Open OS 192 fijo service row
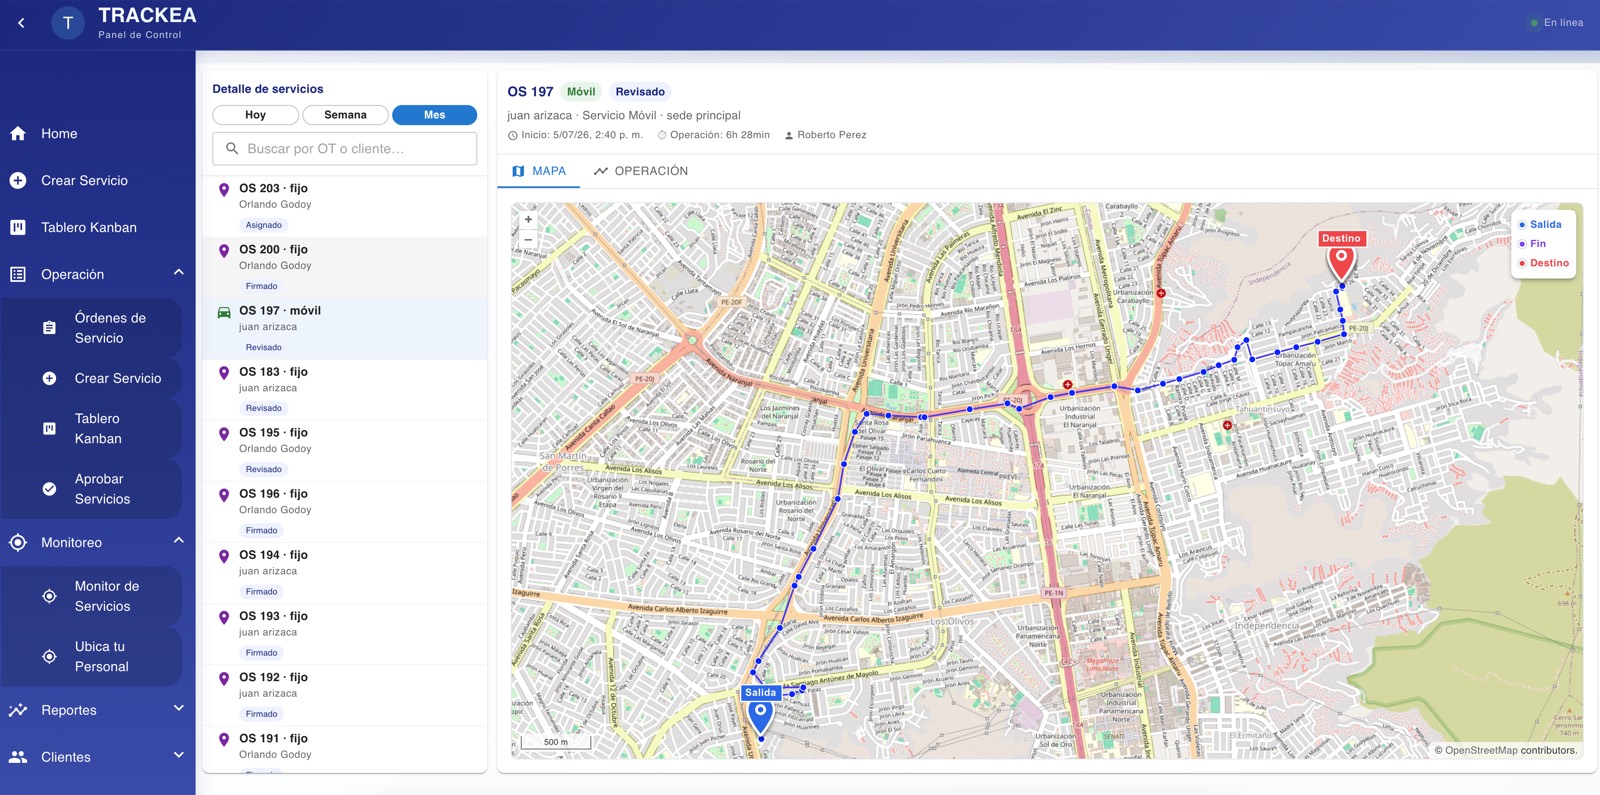 coord(345,695)
